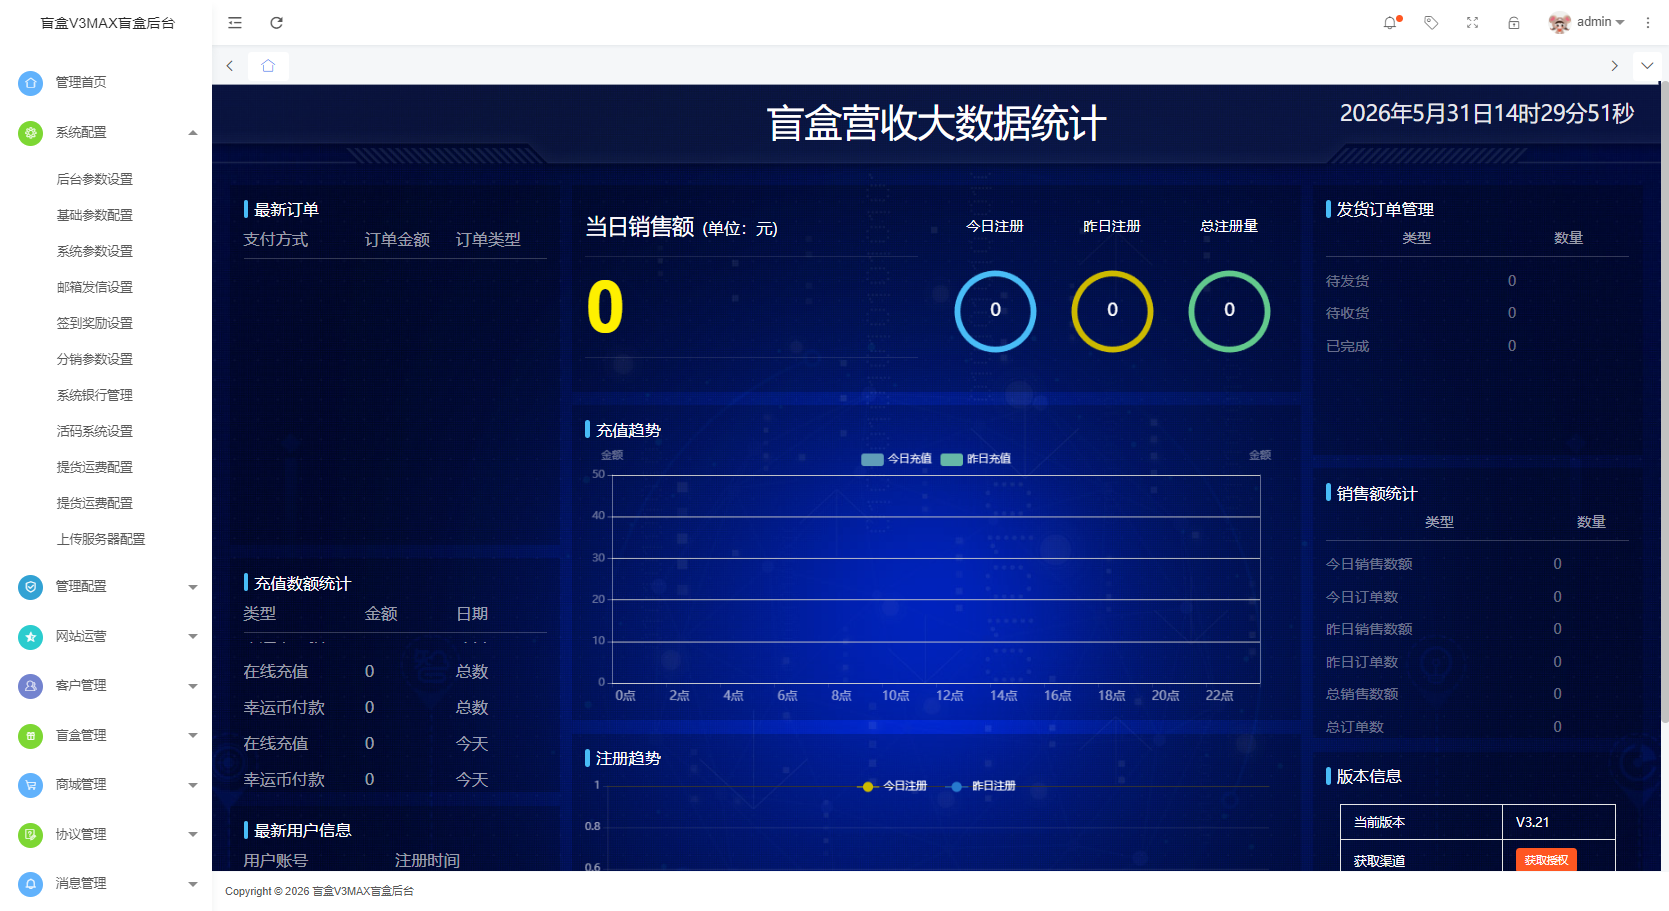Open the notifications bell

[1390, 23]
